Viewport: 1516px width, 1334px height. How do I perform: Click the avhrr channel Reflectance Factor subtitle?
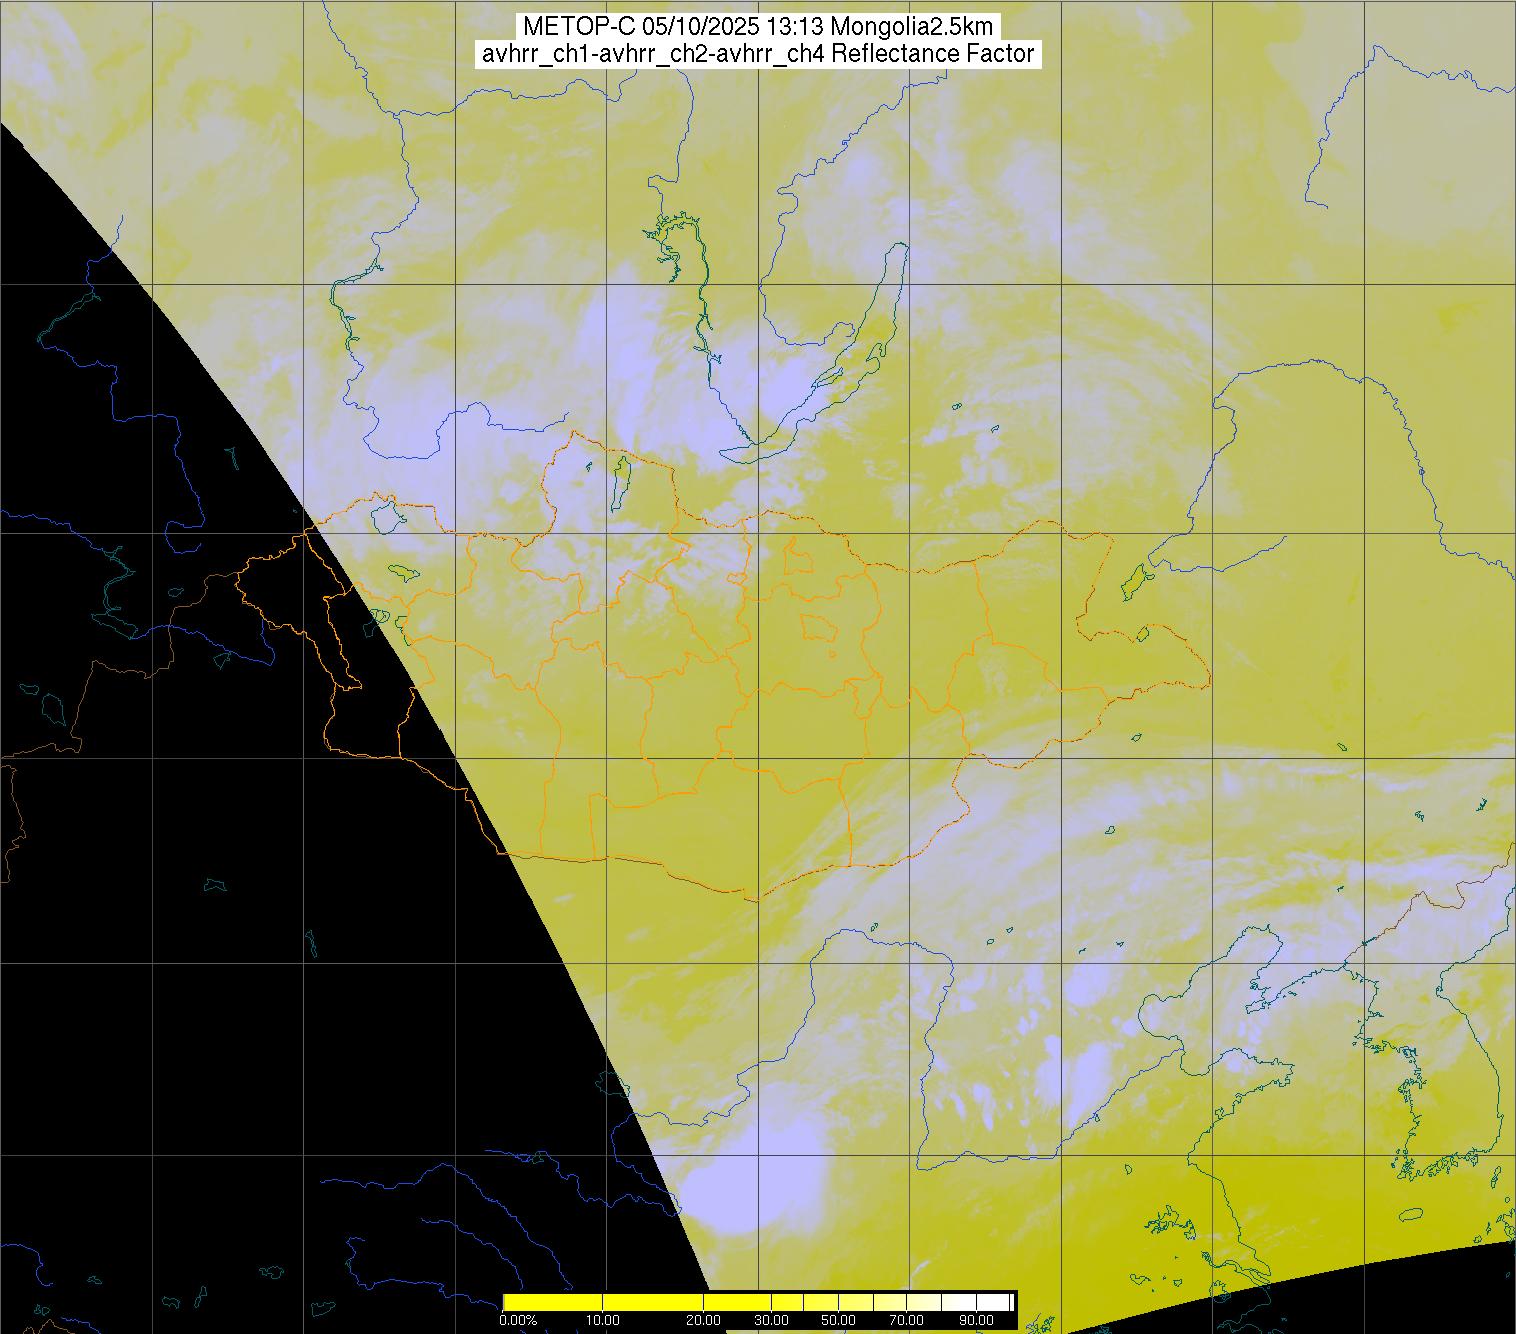(758, 54)
